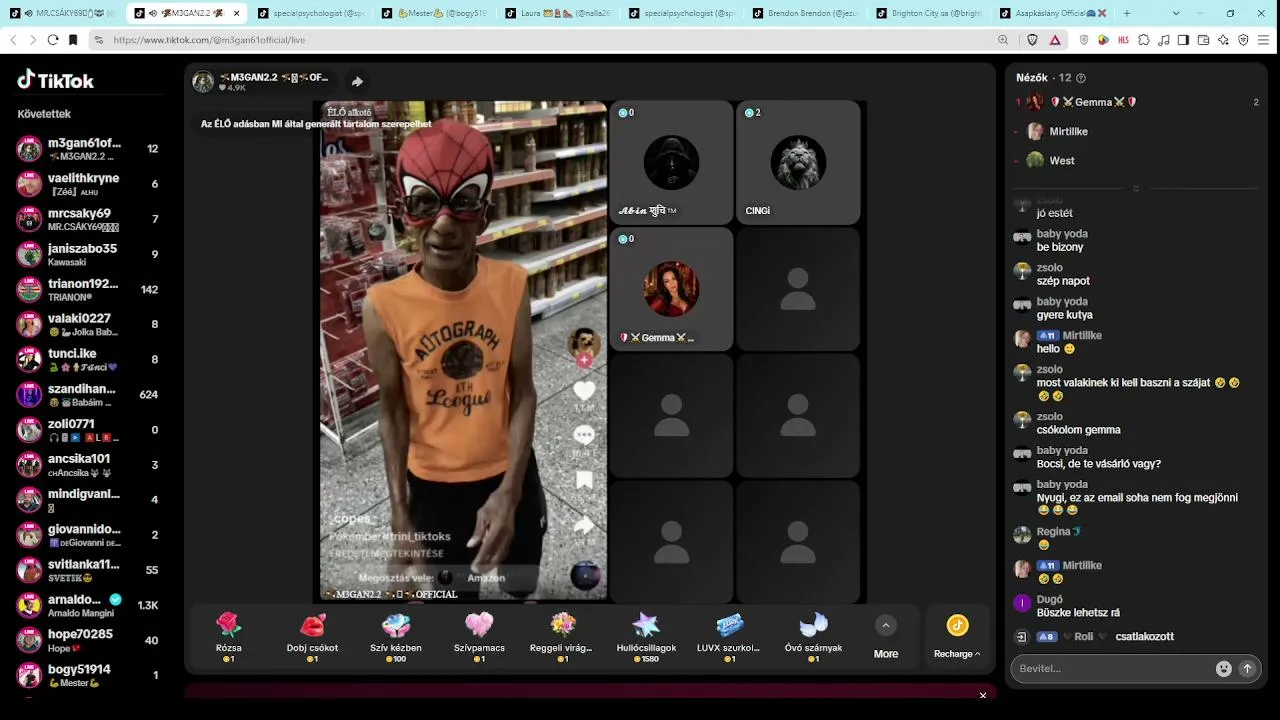Switch to the Asapkaslány Official tab
The image size is (1280, 720).
coord(1052,14)
